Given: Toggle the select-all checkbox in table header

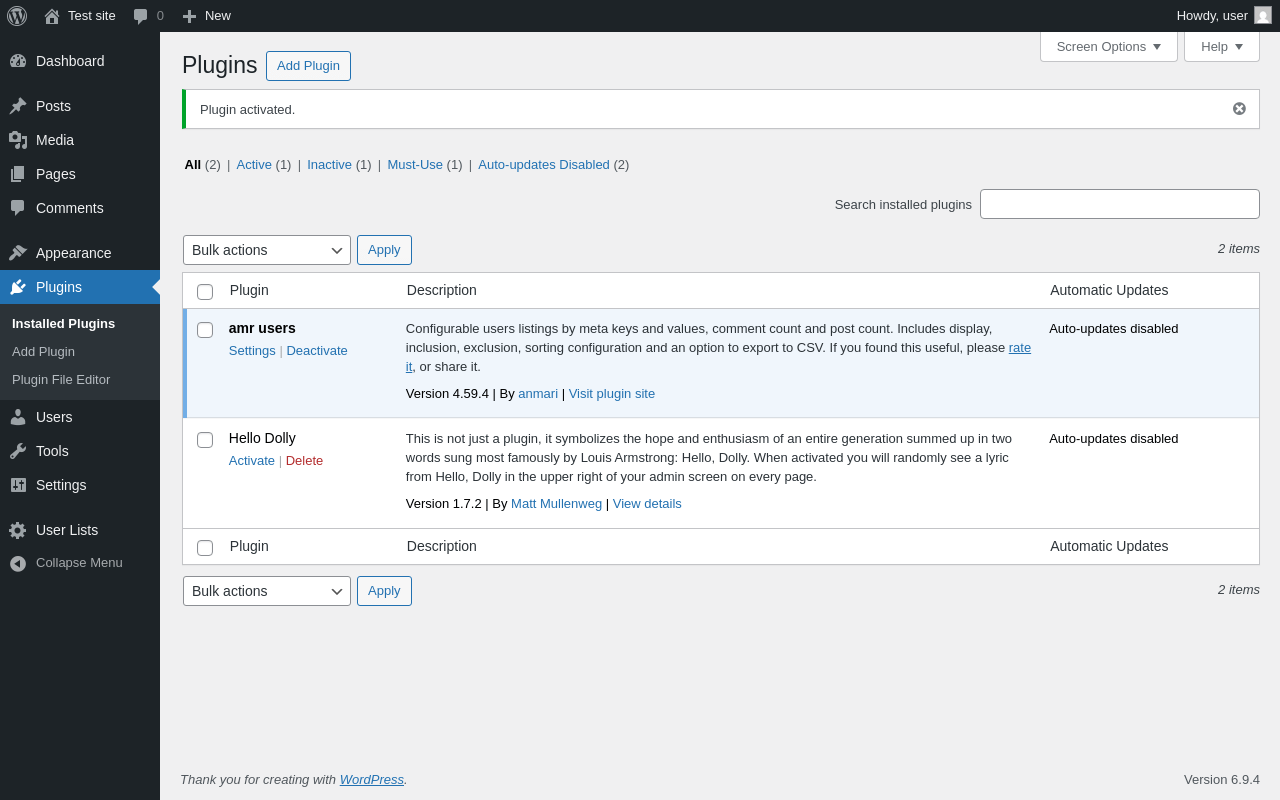Looking at the screenshot, I should point(205,292).
